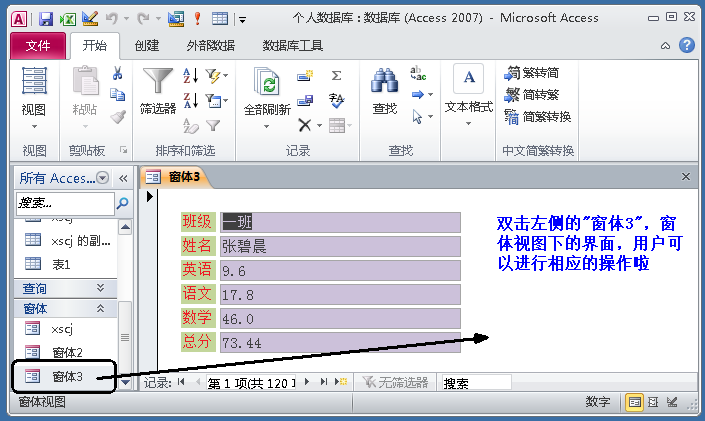The image size is (705, 421).
Task: Click the navigation pane 搜索 search field
Action: pyautogui.click(x=65, y=203)
